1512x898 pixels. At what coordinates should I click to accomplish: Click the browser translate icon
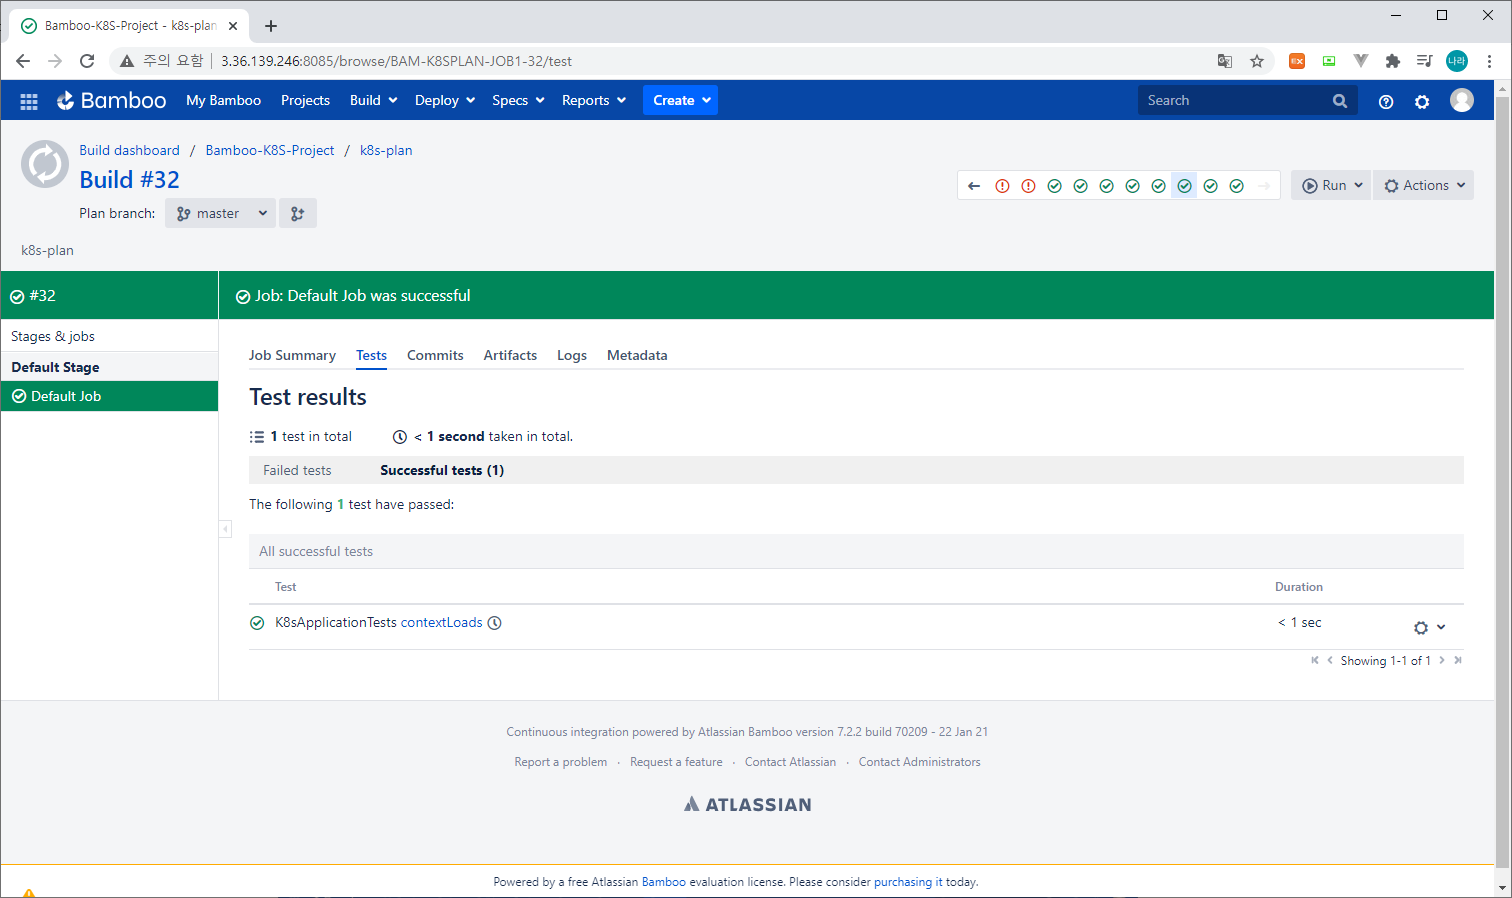pos(1225,61)
